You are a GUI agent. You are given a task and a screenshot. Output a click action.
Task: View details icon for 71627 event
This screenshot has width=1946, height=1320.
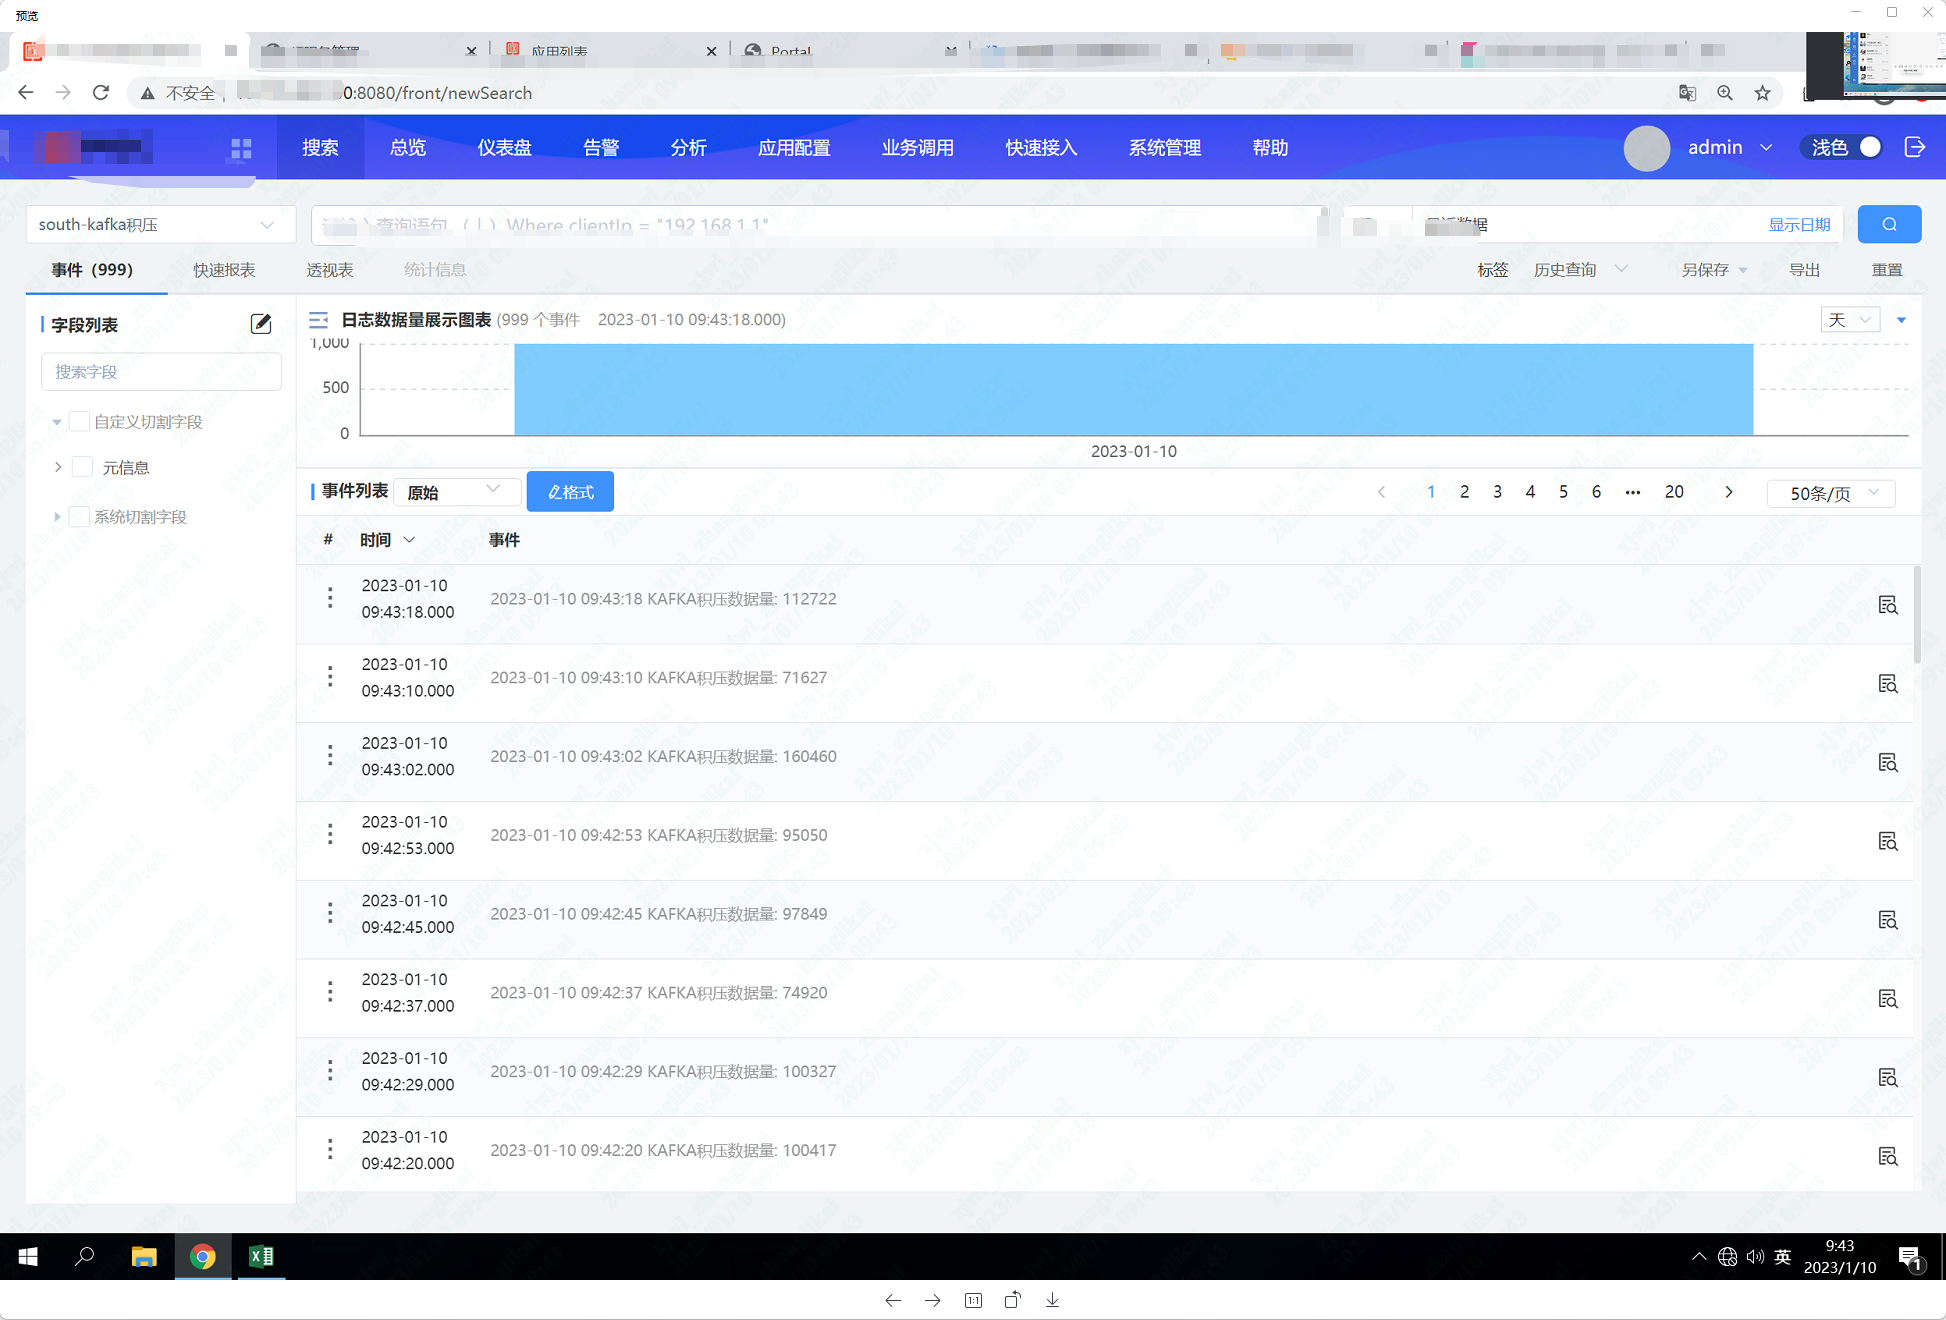(1888, 684)
